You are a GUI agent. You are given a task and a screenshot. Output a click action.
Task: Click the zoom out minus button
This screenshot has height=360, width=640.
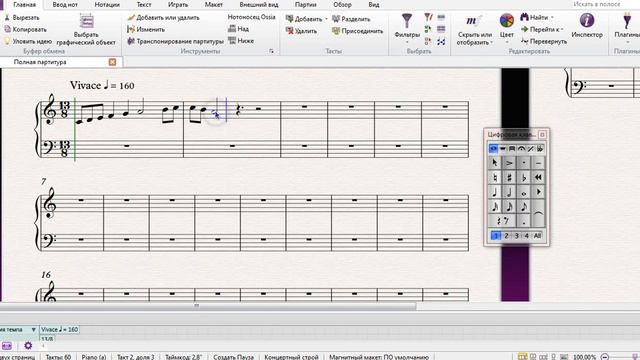click(x=605, y=357)
